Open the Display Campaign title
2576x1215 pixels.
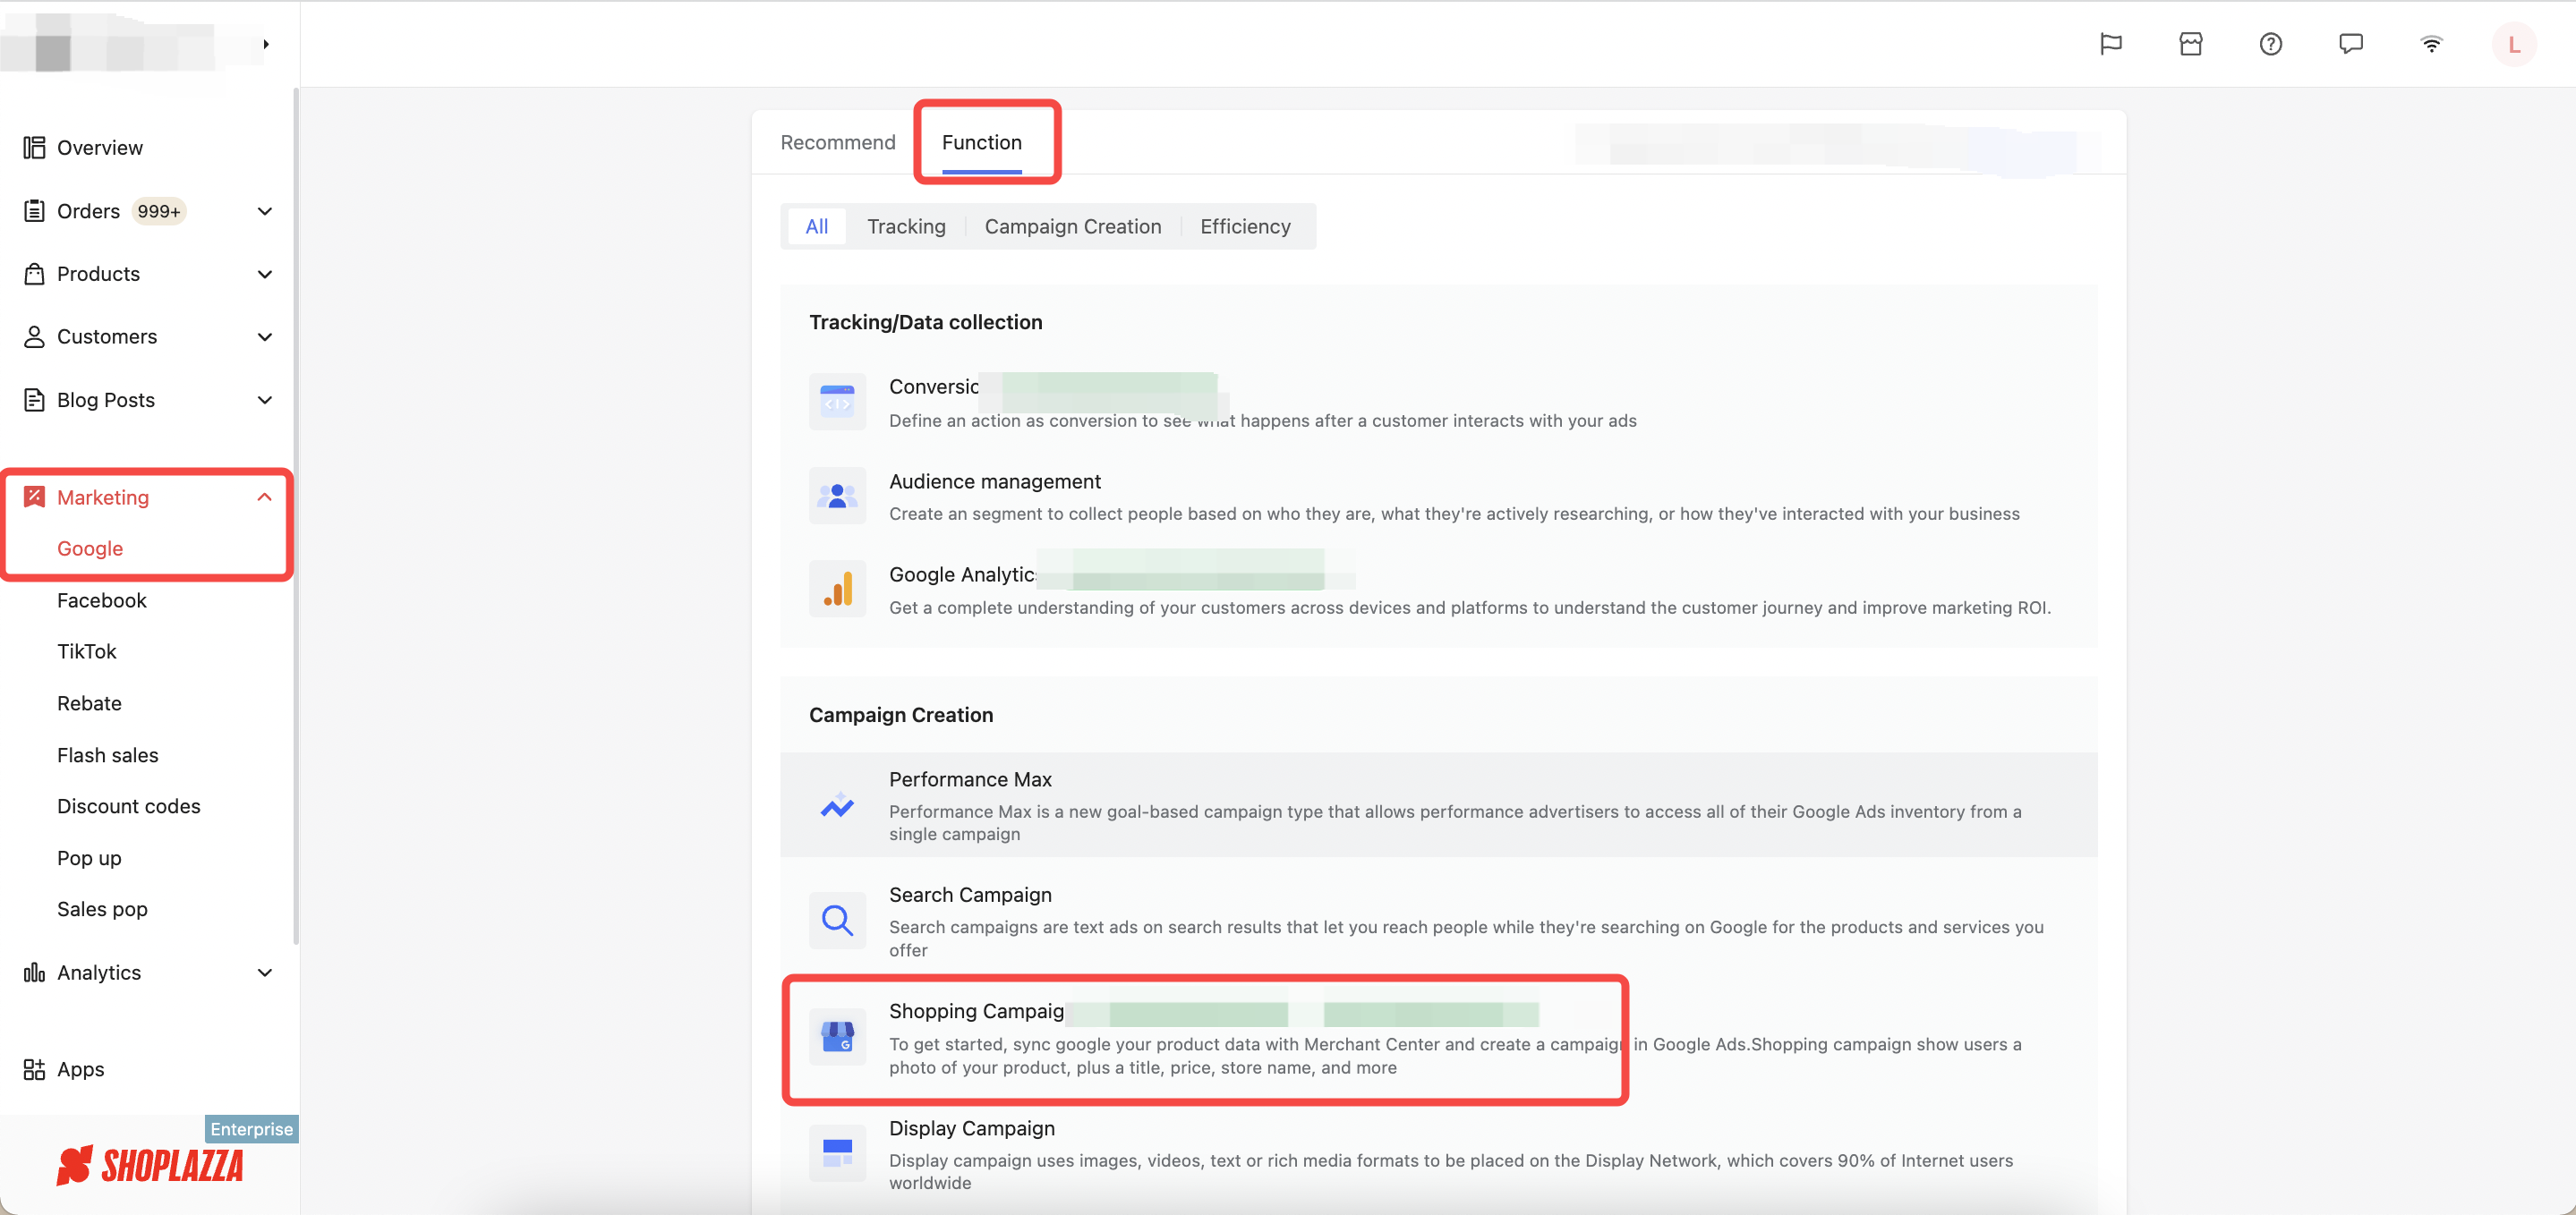972,1128
